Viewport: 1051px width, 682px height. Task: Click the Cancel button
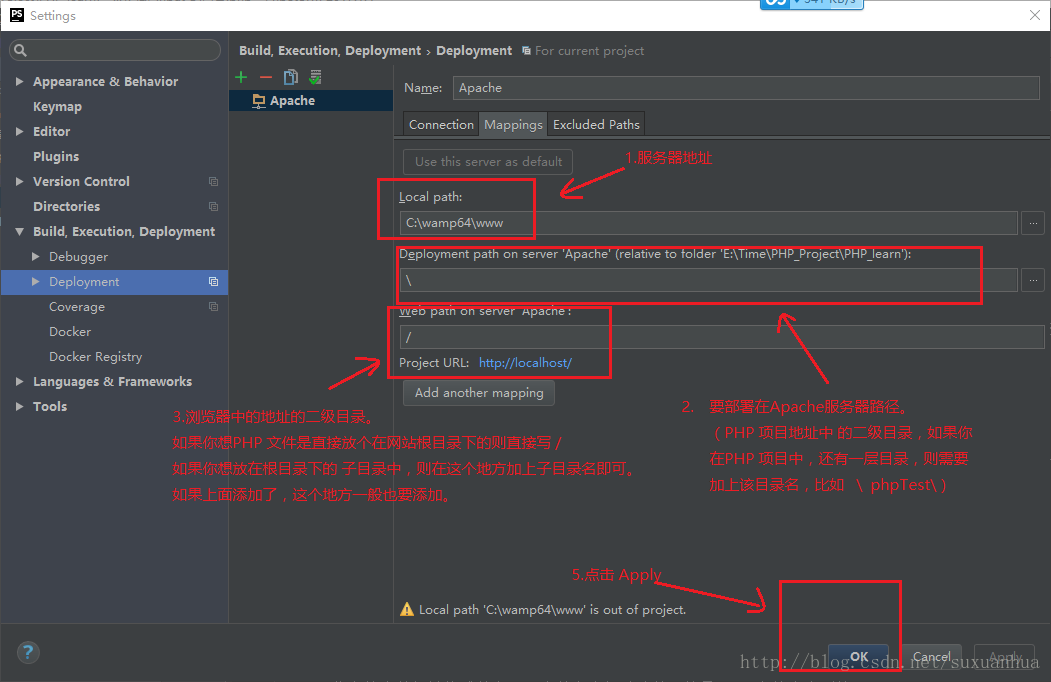tap(932, 657)
